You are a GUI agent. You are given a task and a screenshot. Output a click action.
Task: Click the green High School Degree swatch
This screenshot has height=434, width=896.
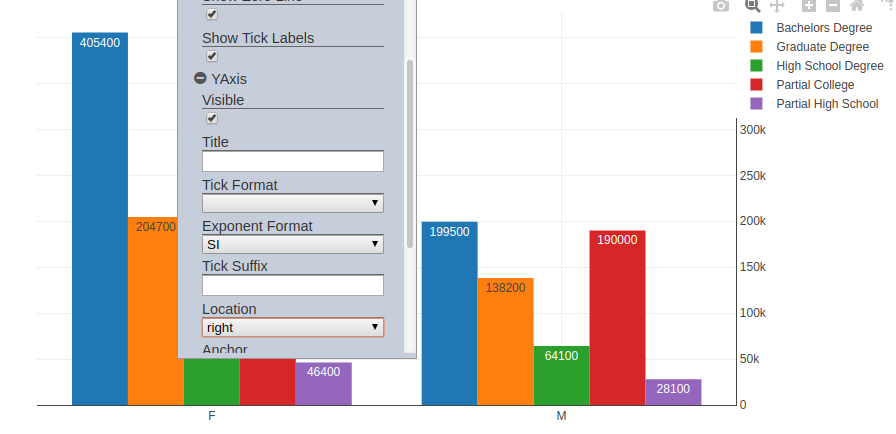click(756, 66)
